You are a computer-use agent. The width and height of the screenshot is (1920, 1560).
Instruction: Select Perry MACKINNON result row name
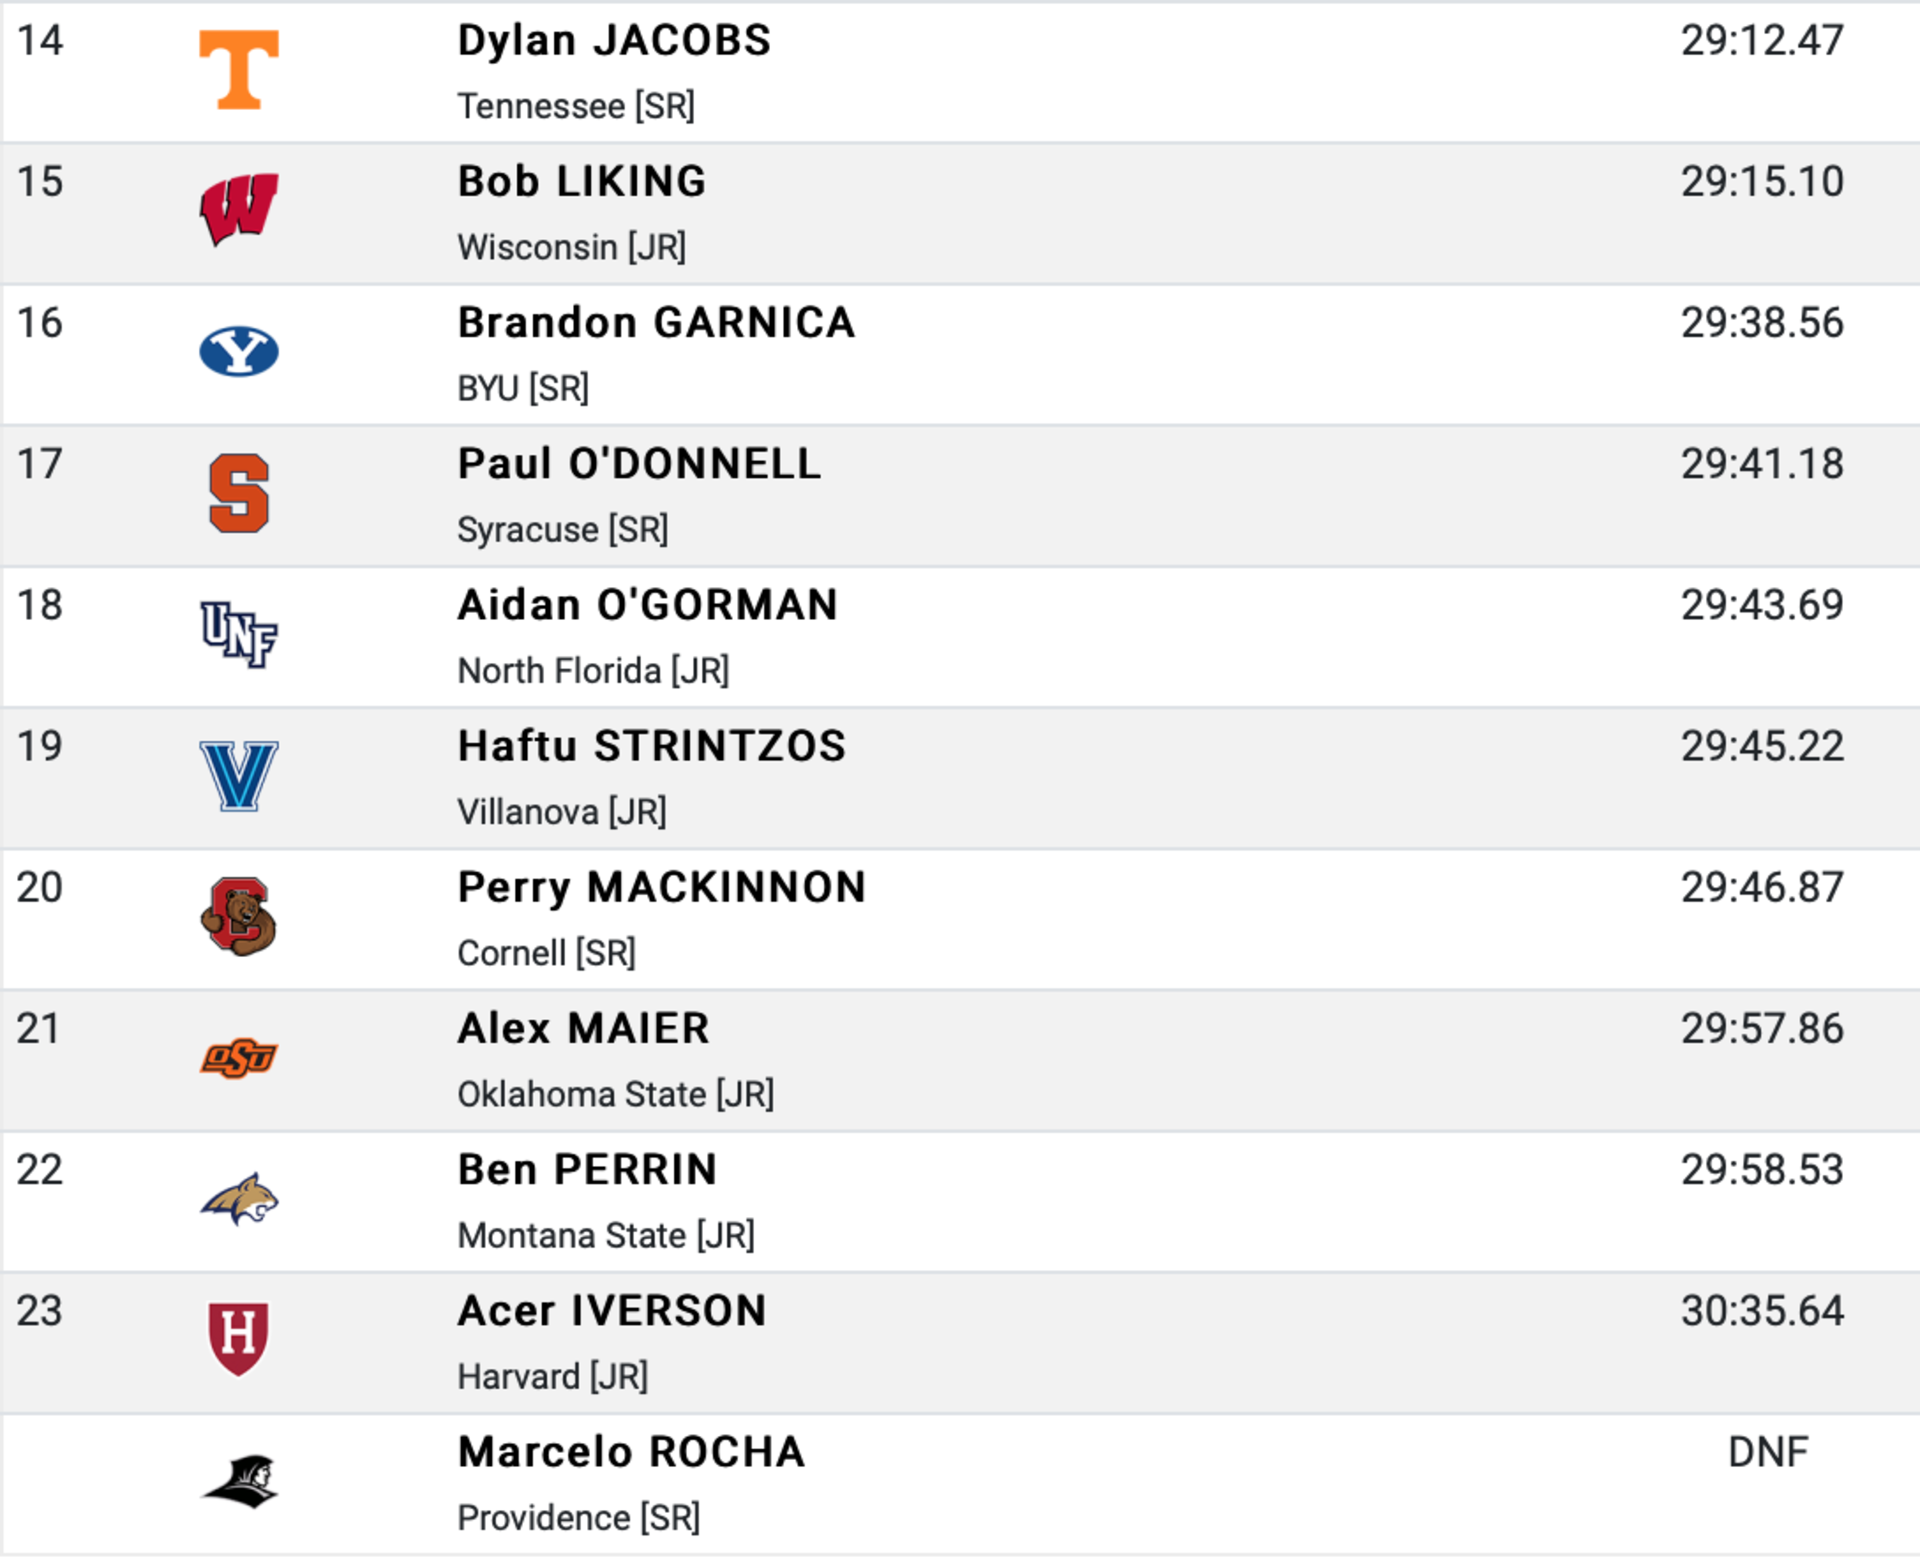click(x=661, y=888)
